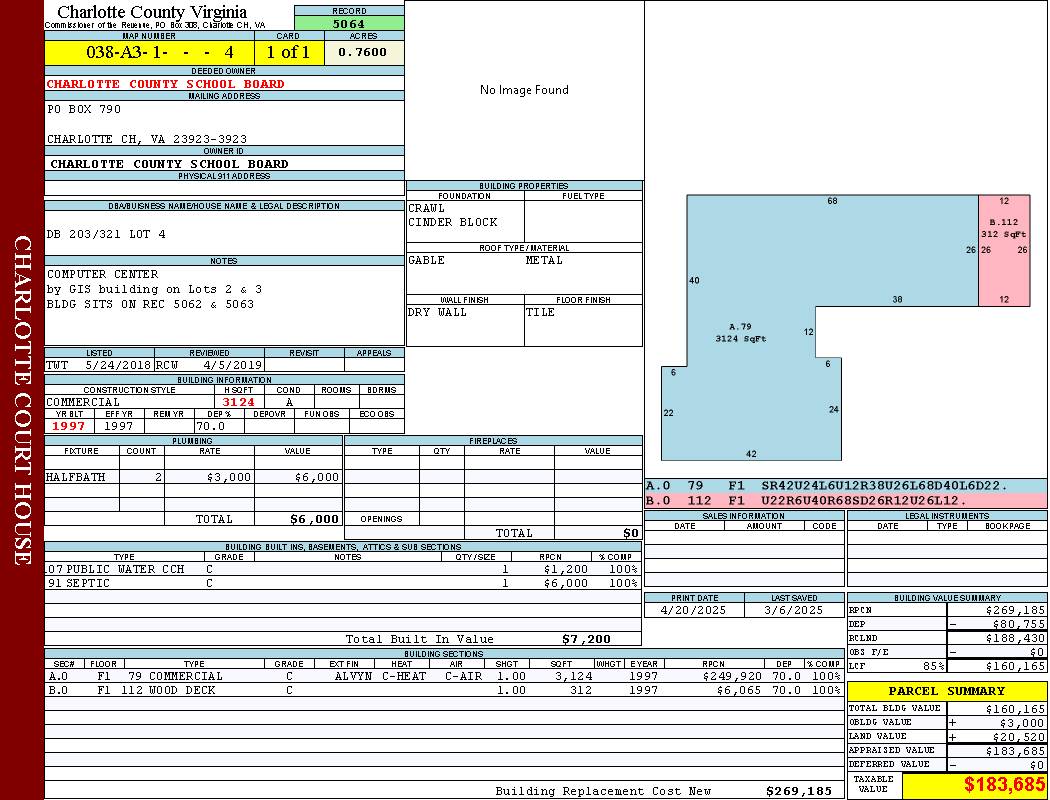This screenshot has height=800, width=1050.
Task: Click OBLDG VALUE $3,000
Action: [1022, 722]
